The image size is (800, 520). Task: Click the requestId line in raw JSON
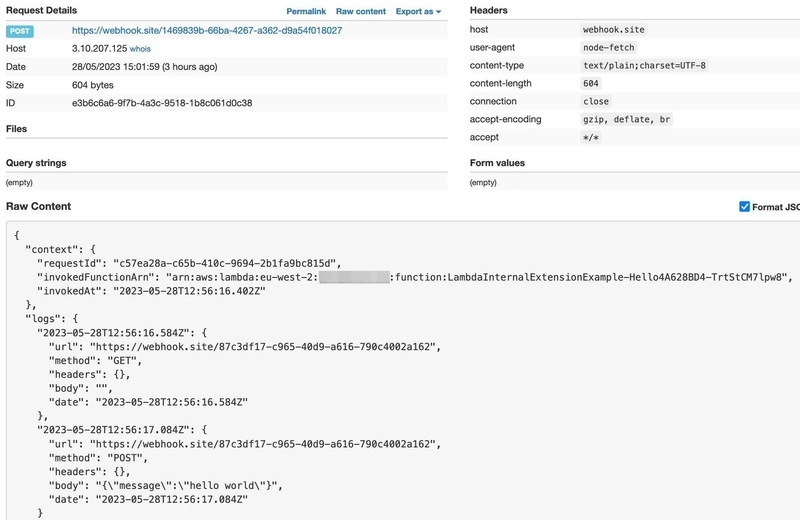189,263
